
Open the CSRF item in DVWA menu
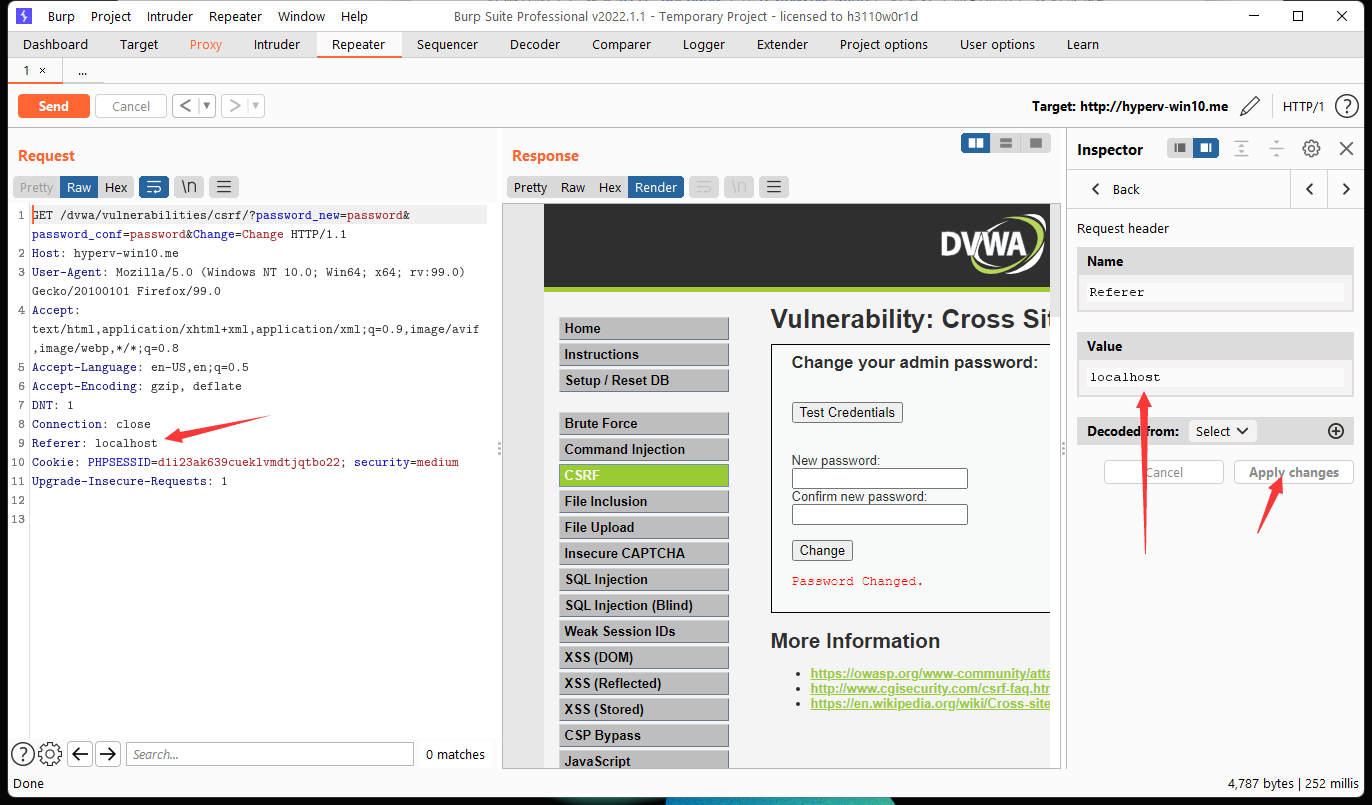pyautogui.click(x=644, y=475)
